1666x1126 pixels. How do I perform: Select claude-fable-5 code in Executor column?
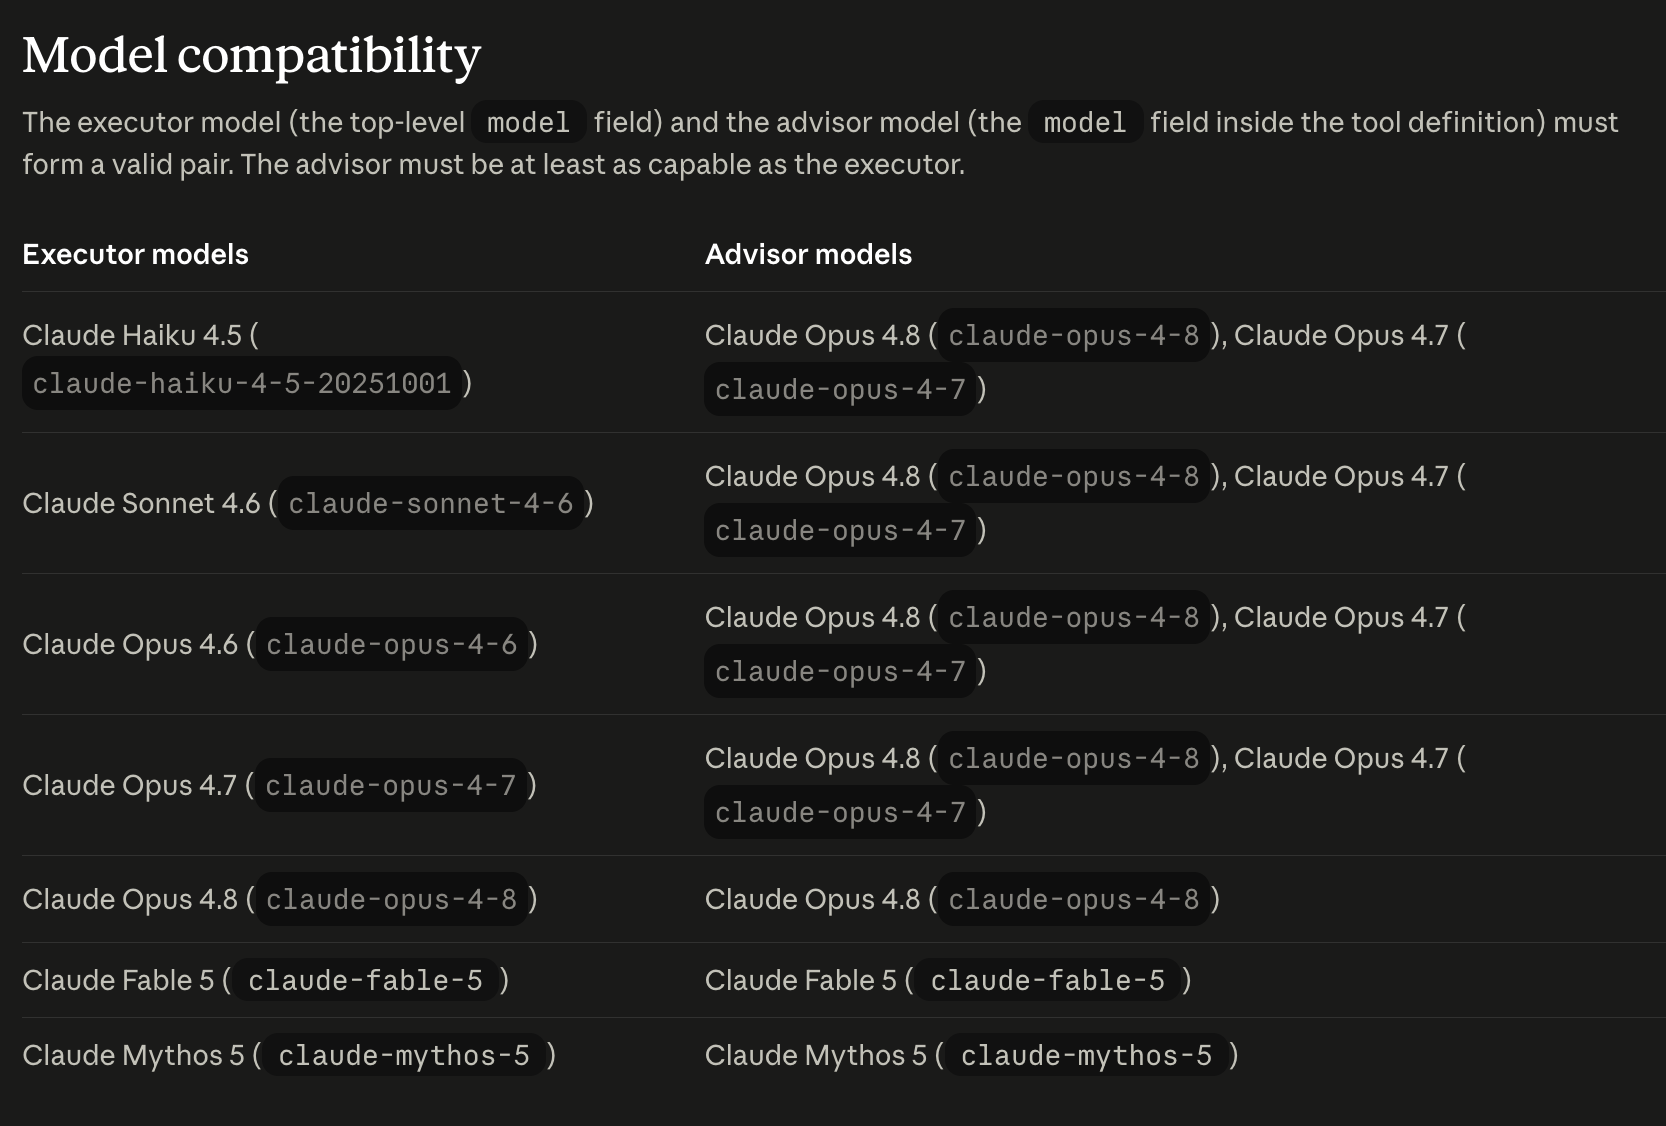[x=366, y=980]
